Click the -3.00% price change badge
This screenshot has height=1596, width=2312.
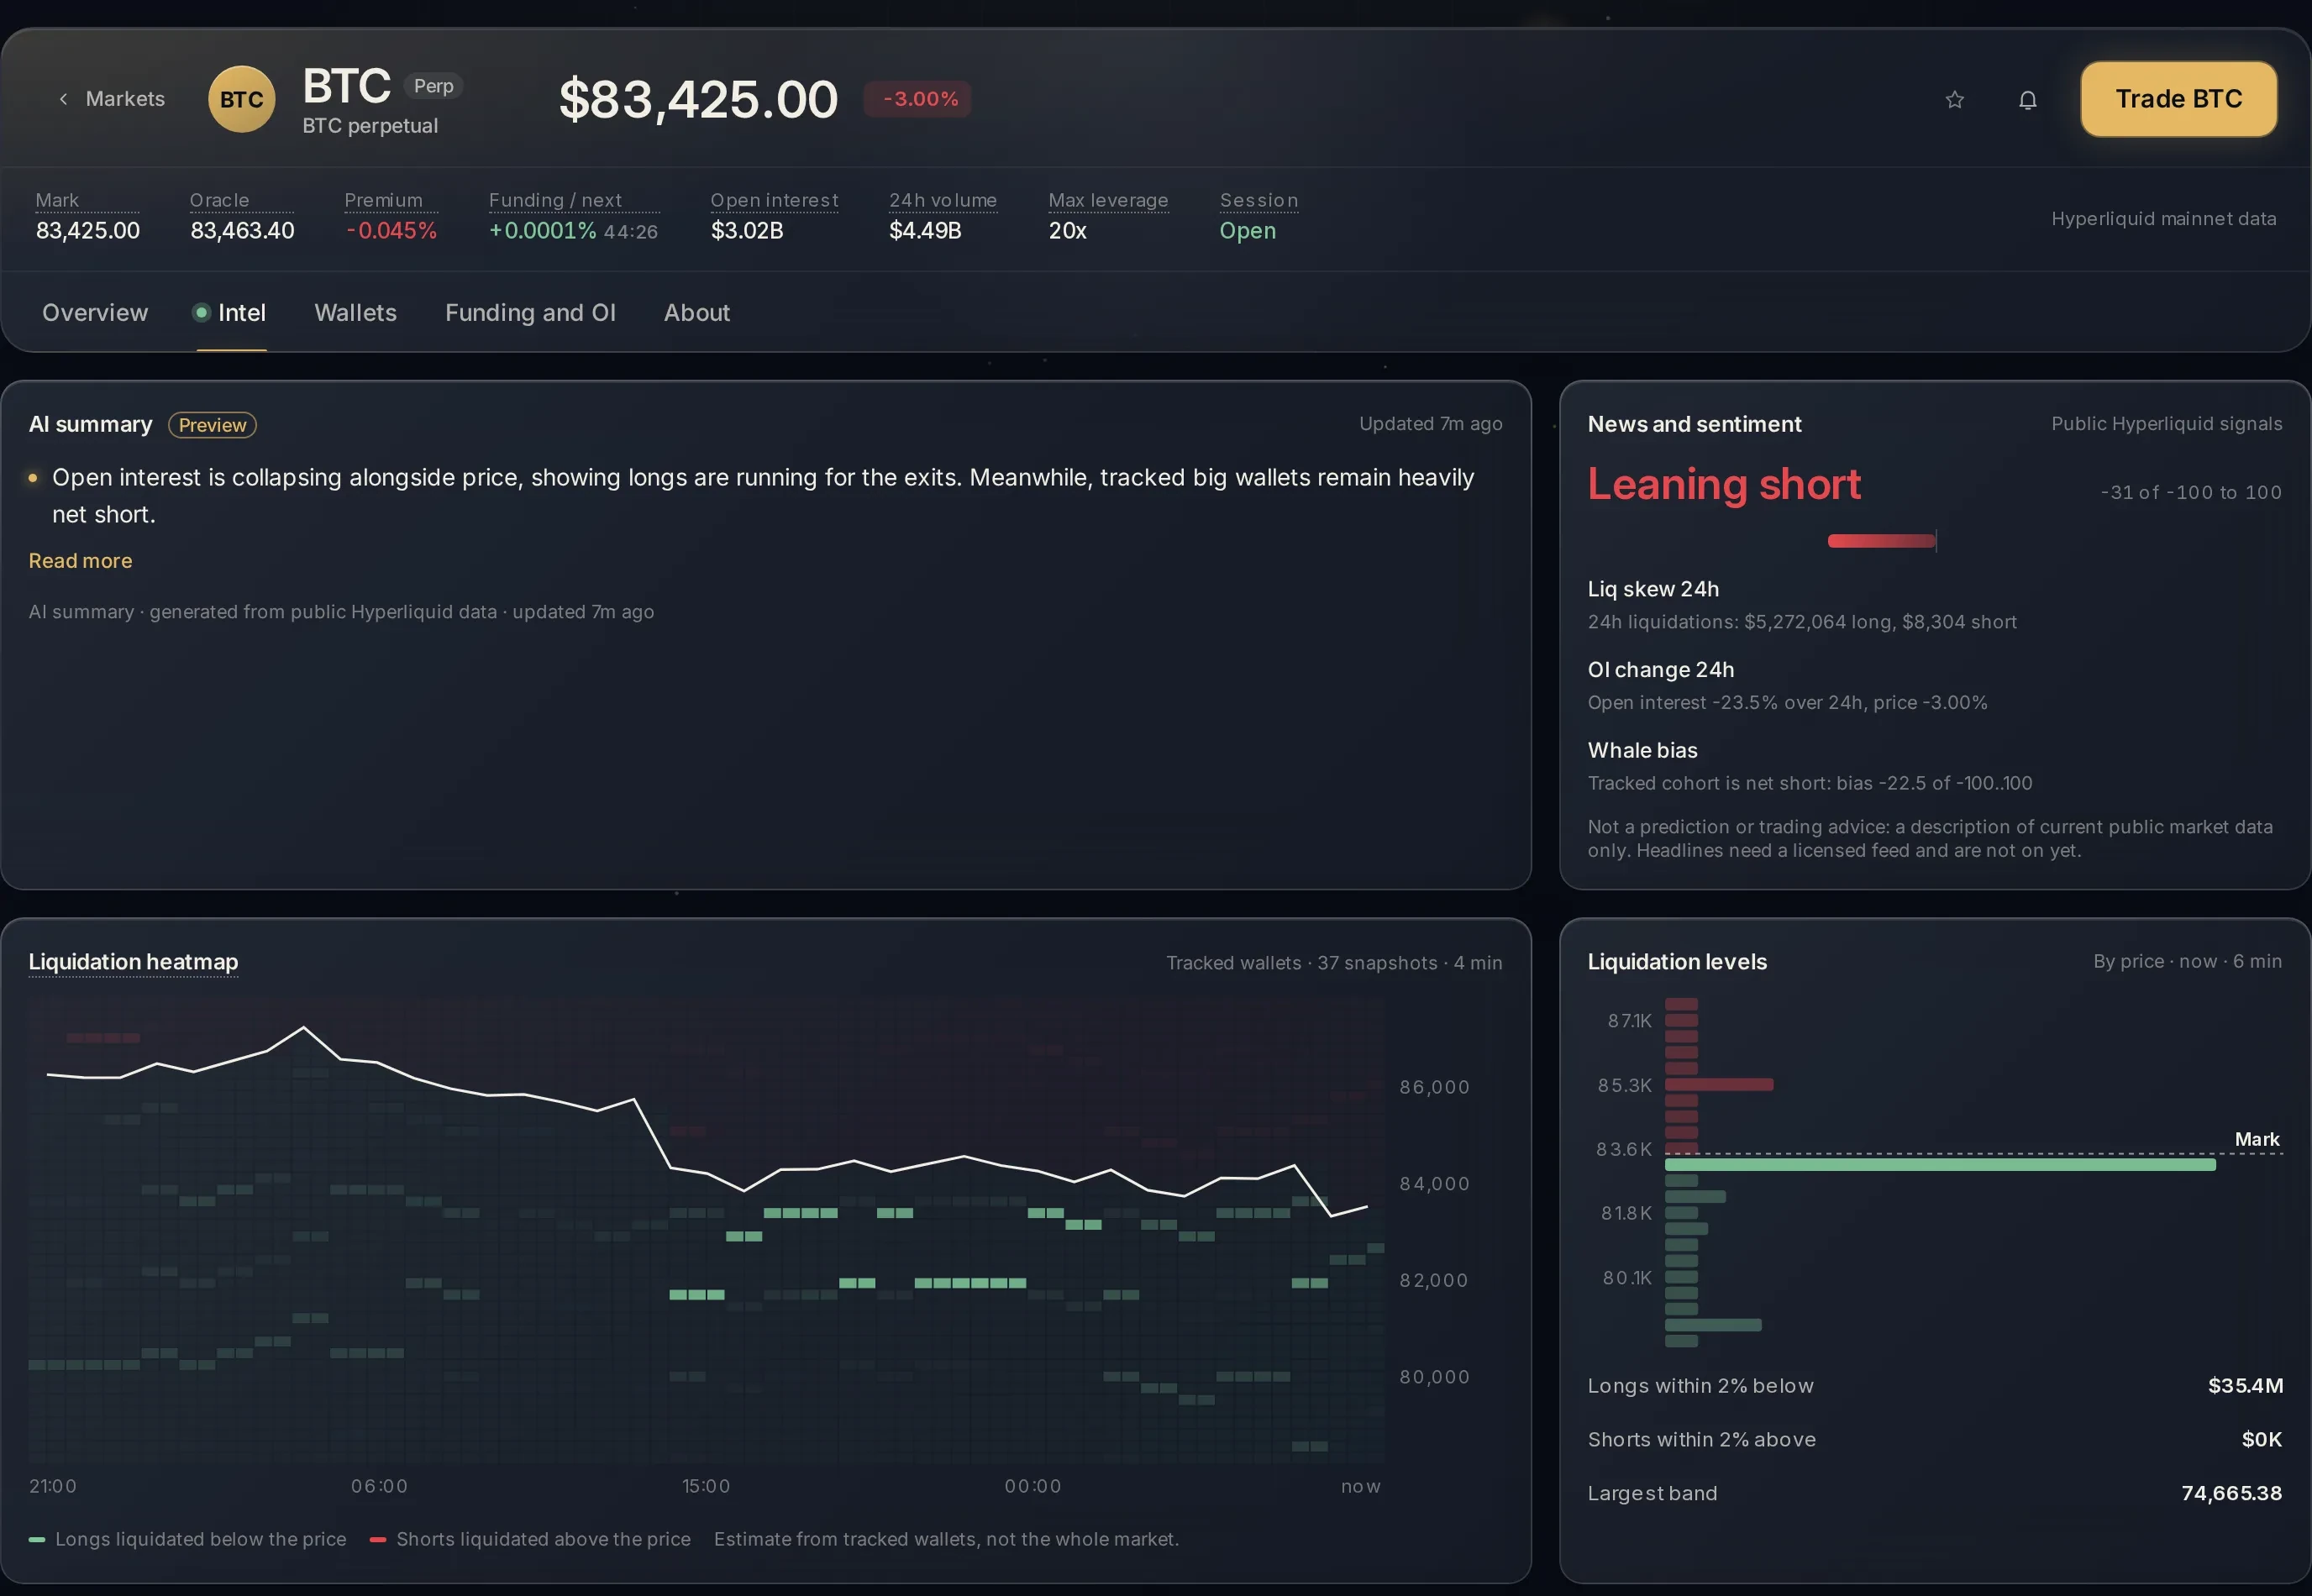coord(918,99)
